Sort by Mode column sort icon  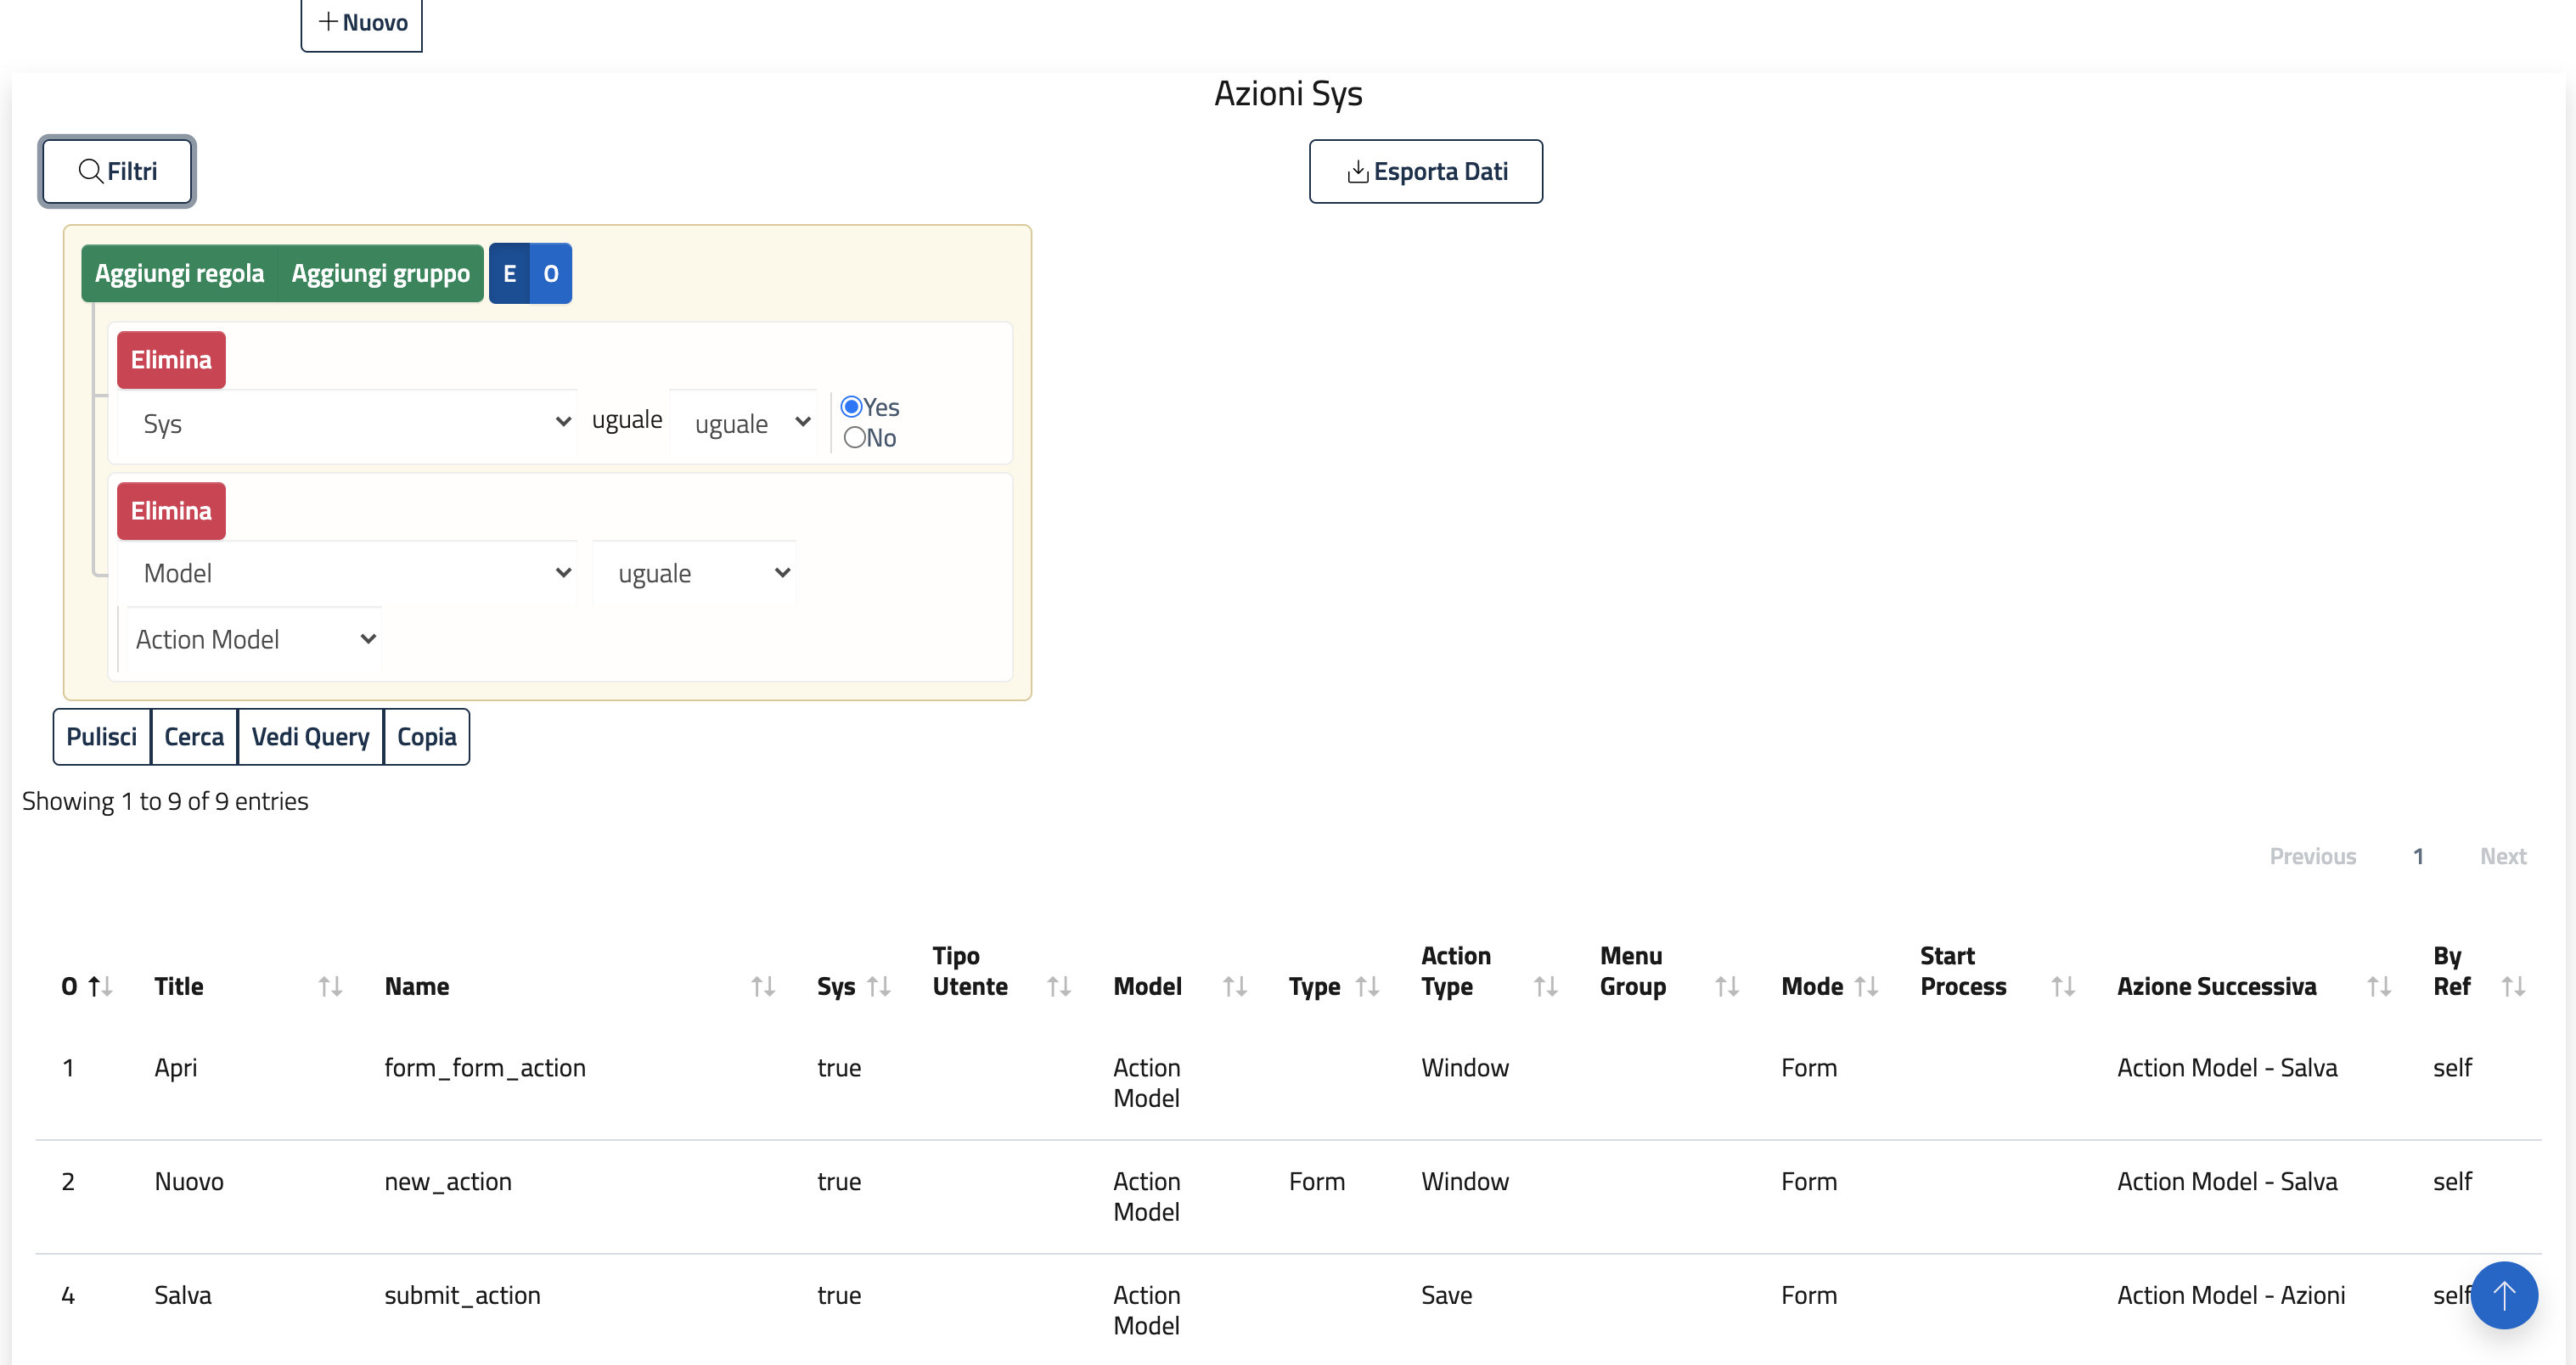[x=1866, y=987]
